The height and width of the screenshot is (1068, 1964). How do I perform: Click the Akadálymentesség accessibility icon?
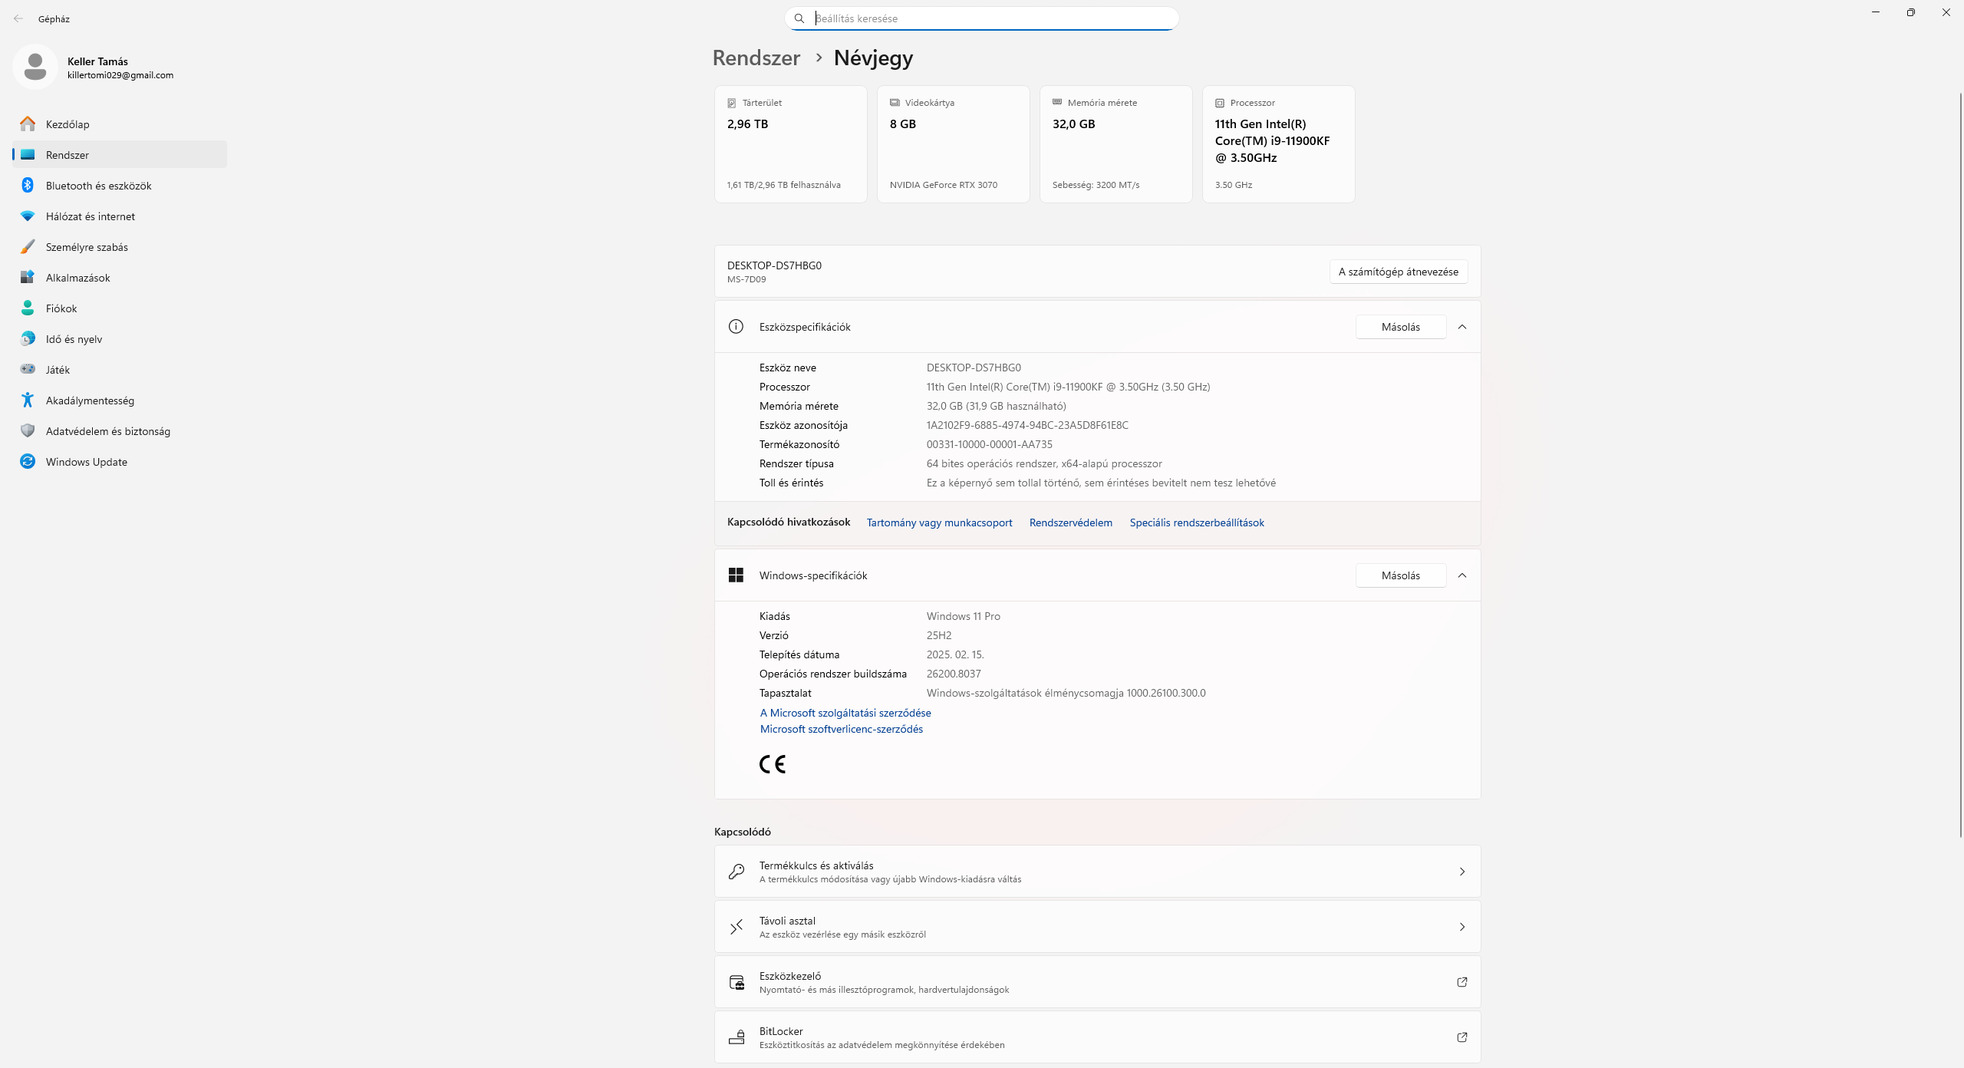(x=28, y=400)
